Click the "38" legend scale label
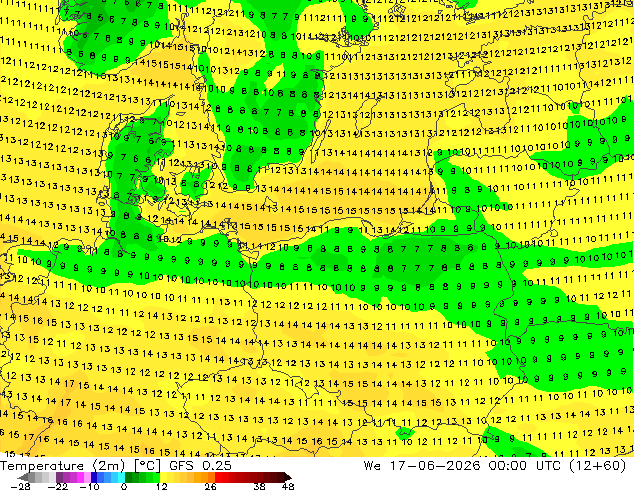The width and height of the screenshot is (634, 490). point(259,486)
